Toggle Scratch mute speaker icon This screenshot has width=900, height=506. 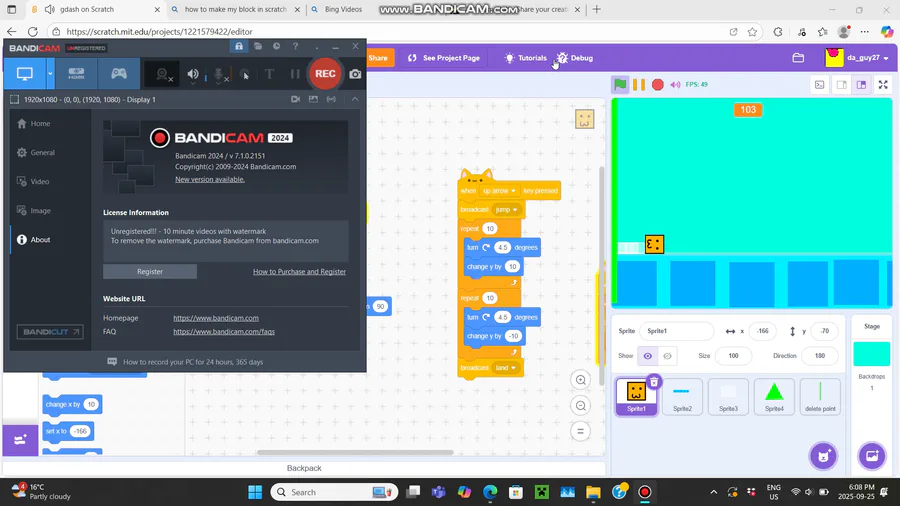click(676, 84)
